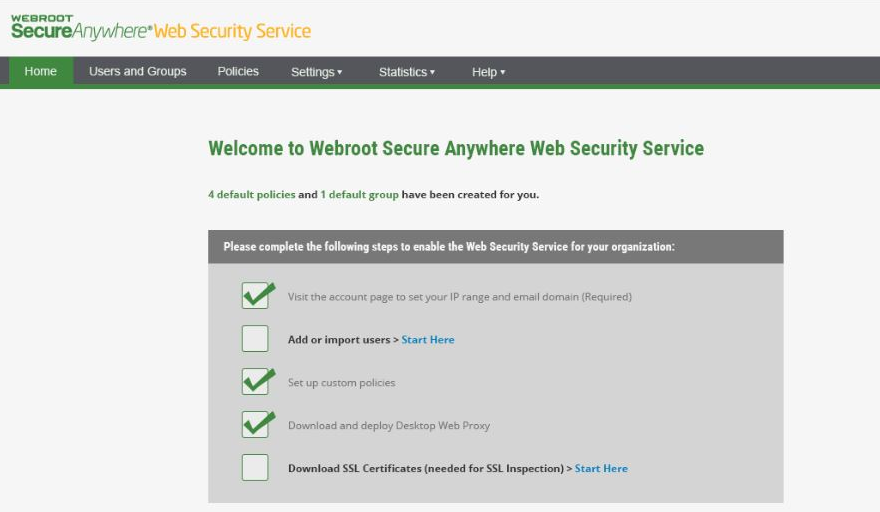
Task: Switch to the Policies tab
Action: tap(238, 71)
